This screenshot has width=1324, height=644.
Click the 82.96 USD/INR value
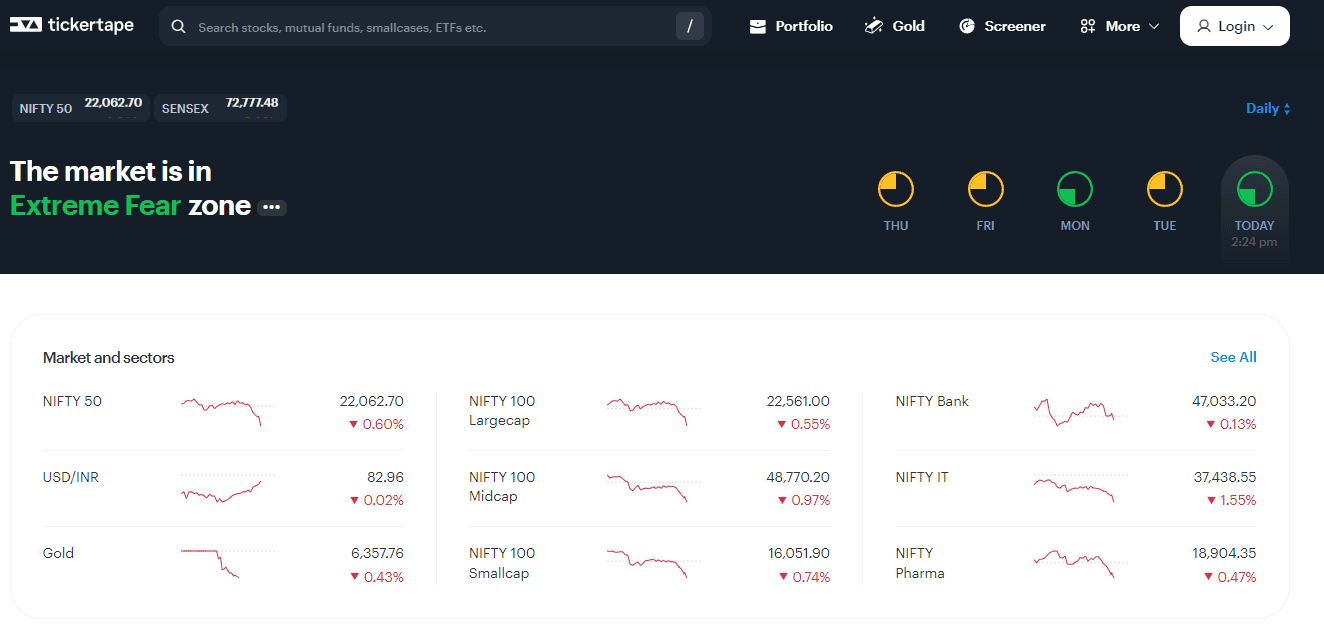point(386,477)
